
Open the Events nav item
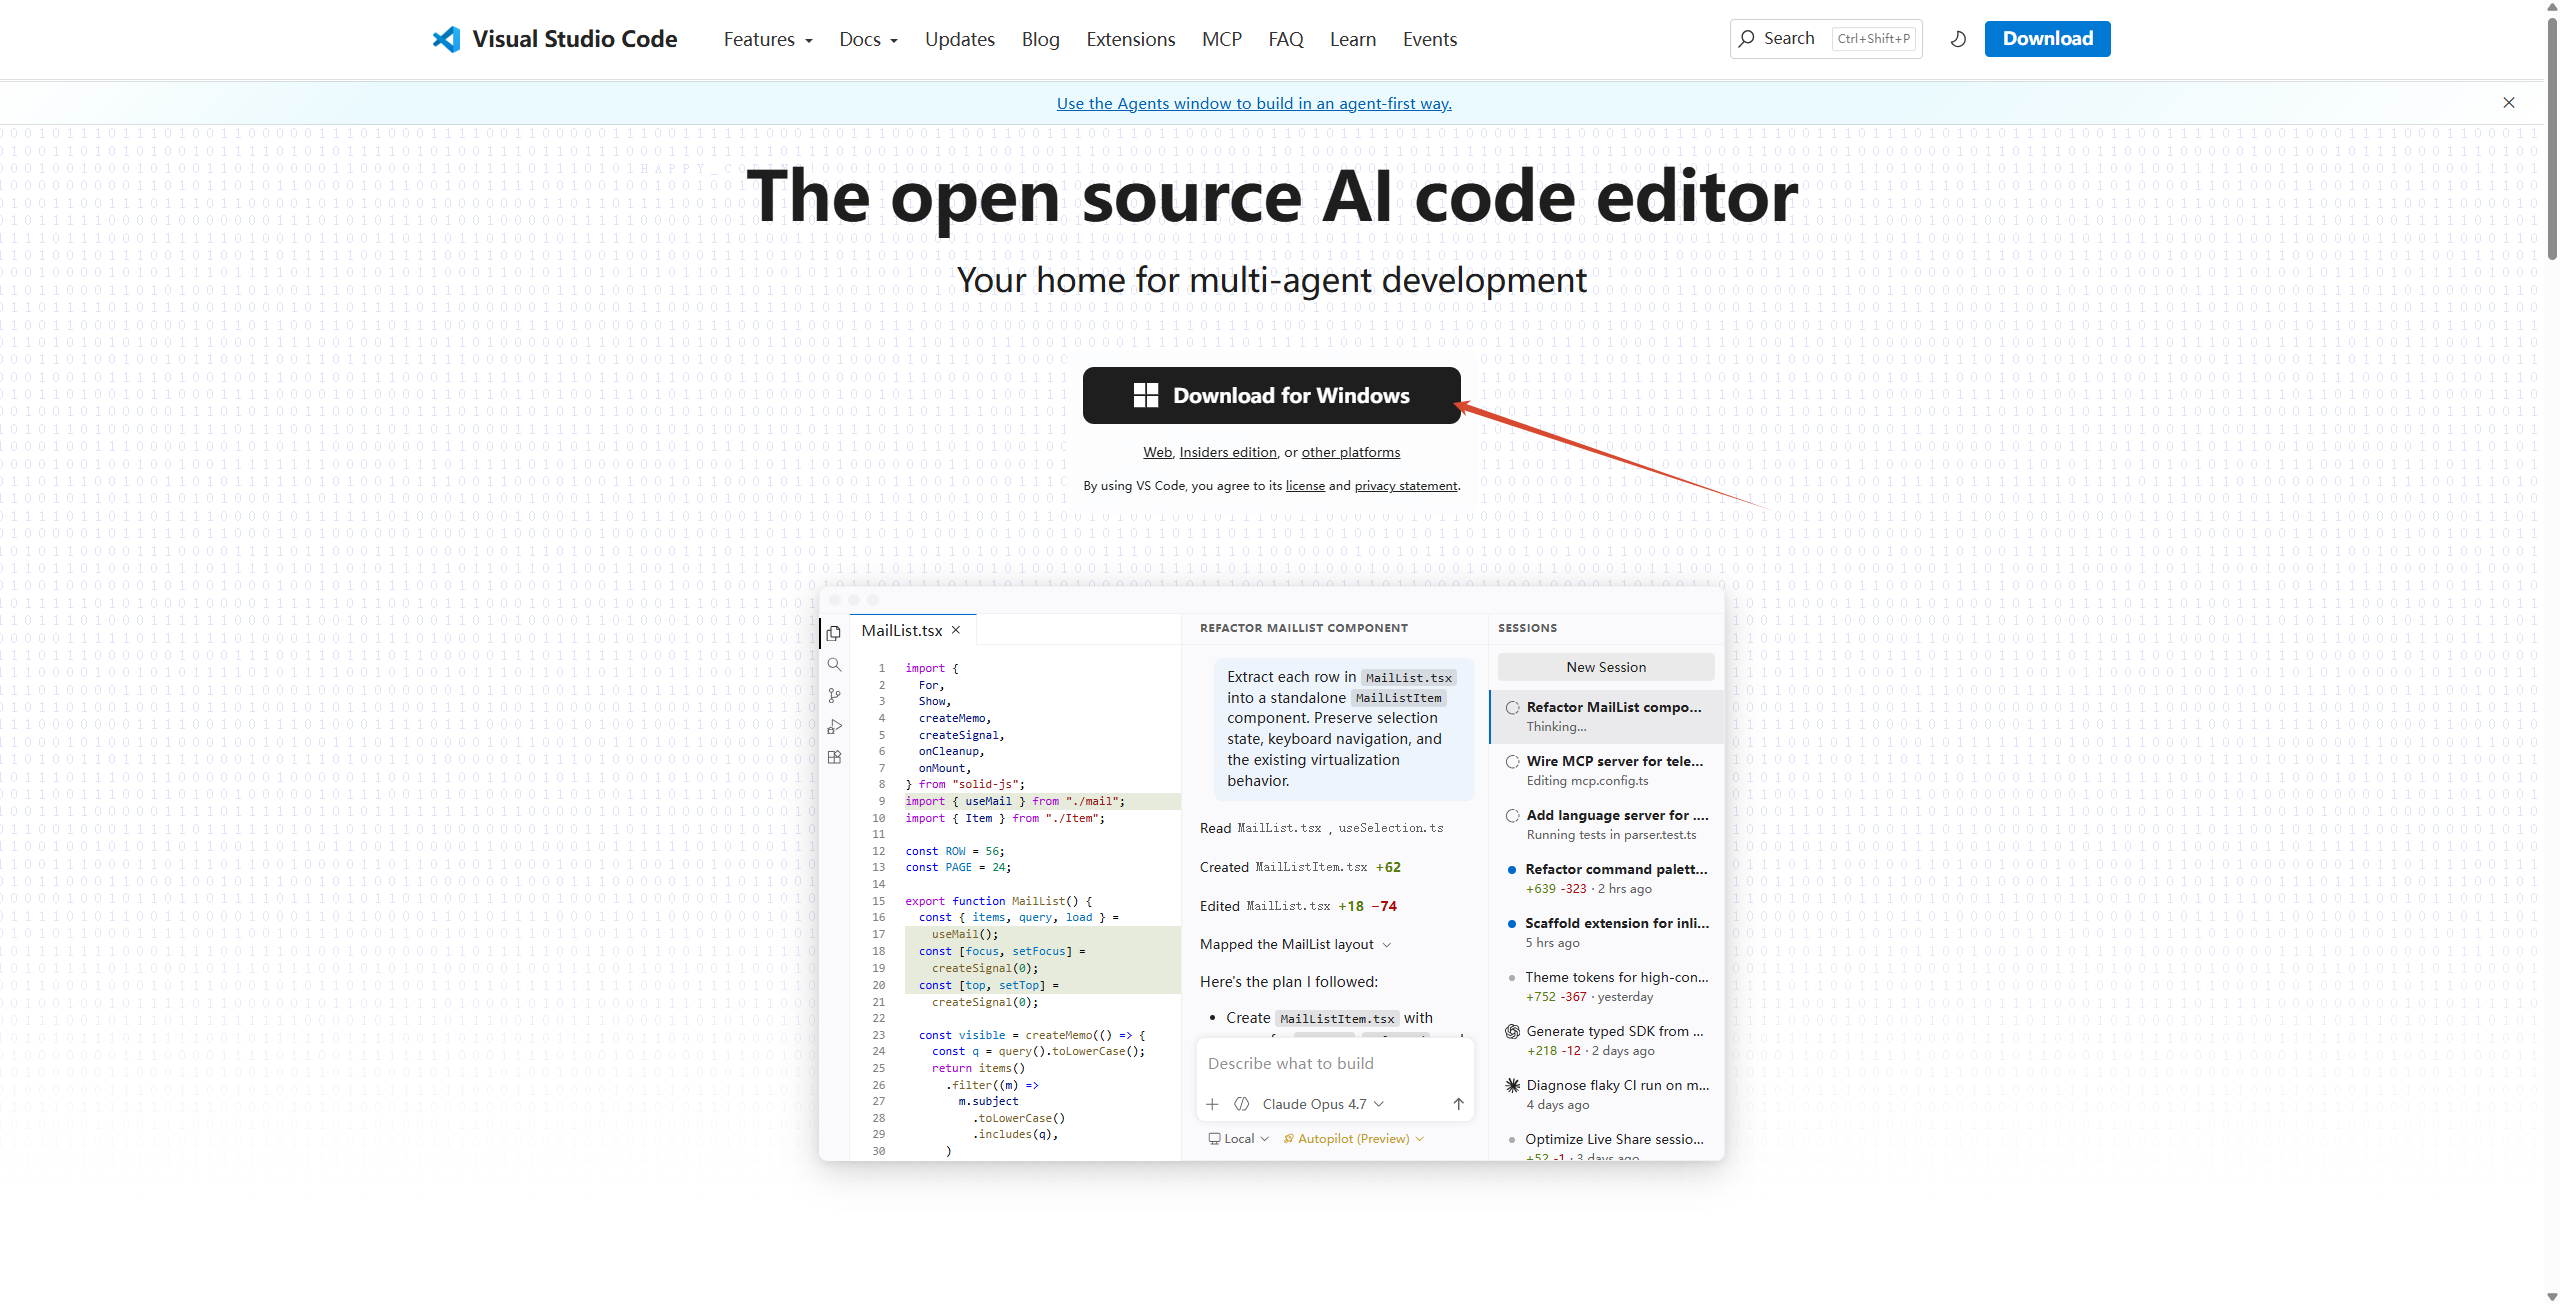(x=1429, y=40)
